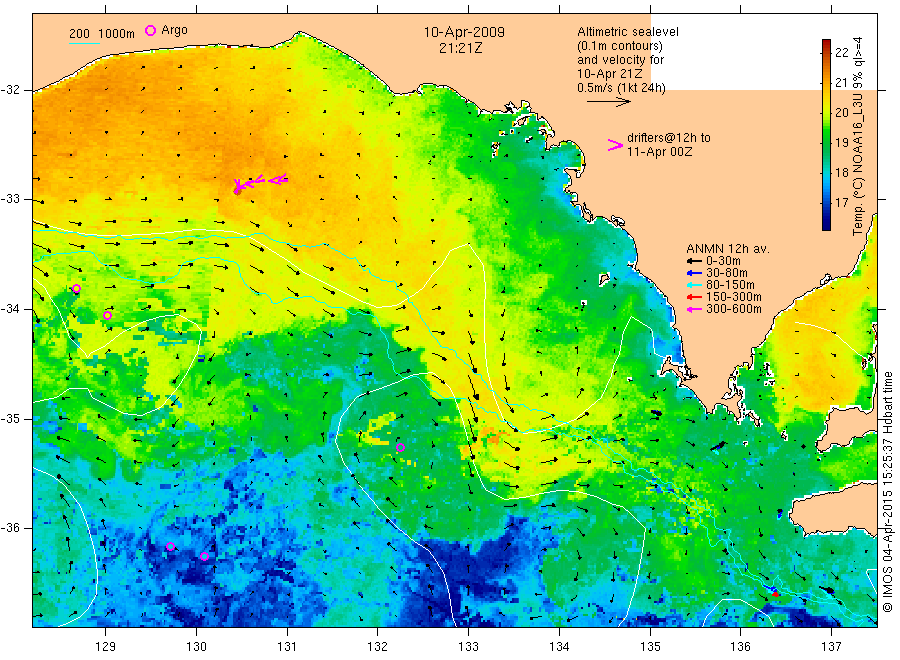Viewport: 900px width, 660px height.
Task: Click the temperature color bar
Action: pos(826,135)
